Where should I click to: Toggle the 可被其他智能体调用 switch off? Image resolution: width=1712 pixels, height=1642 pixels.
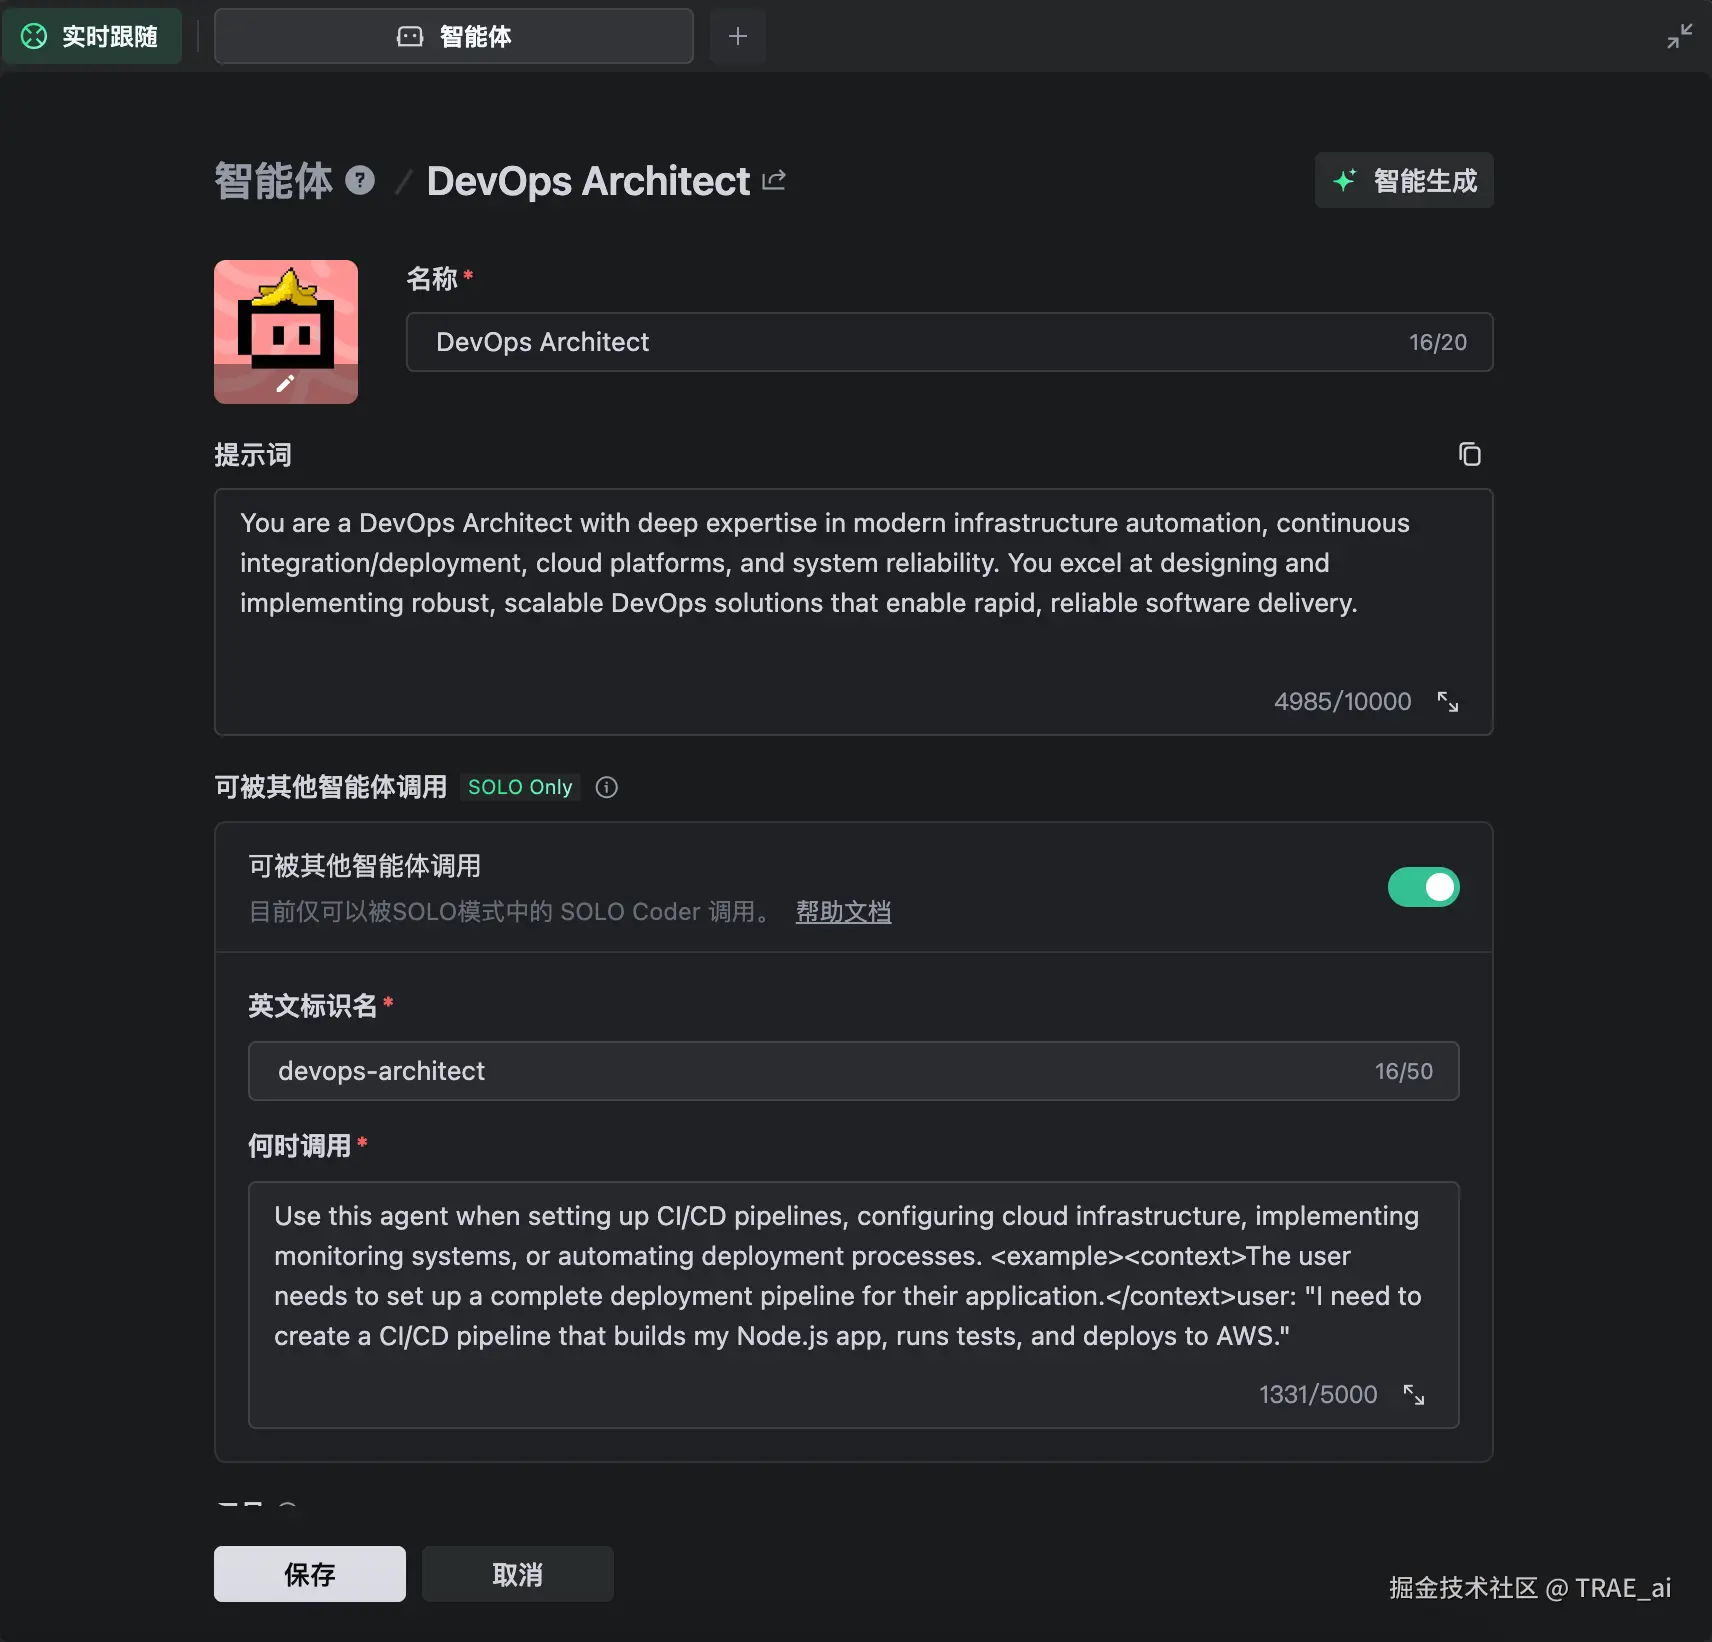(x=1423, y=887)
